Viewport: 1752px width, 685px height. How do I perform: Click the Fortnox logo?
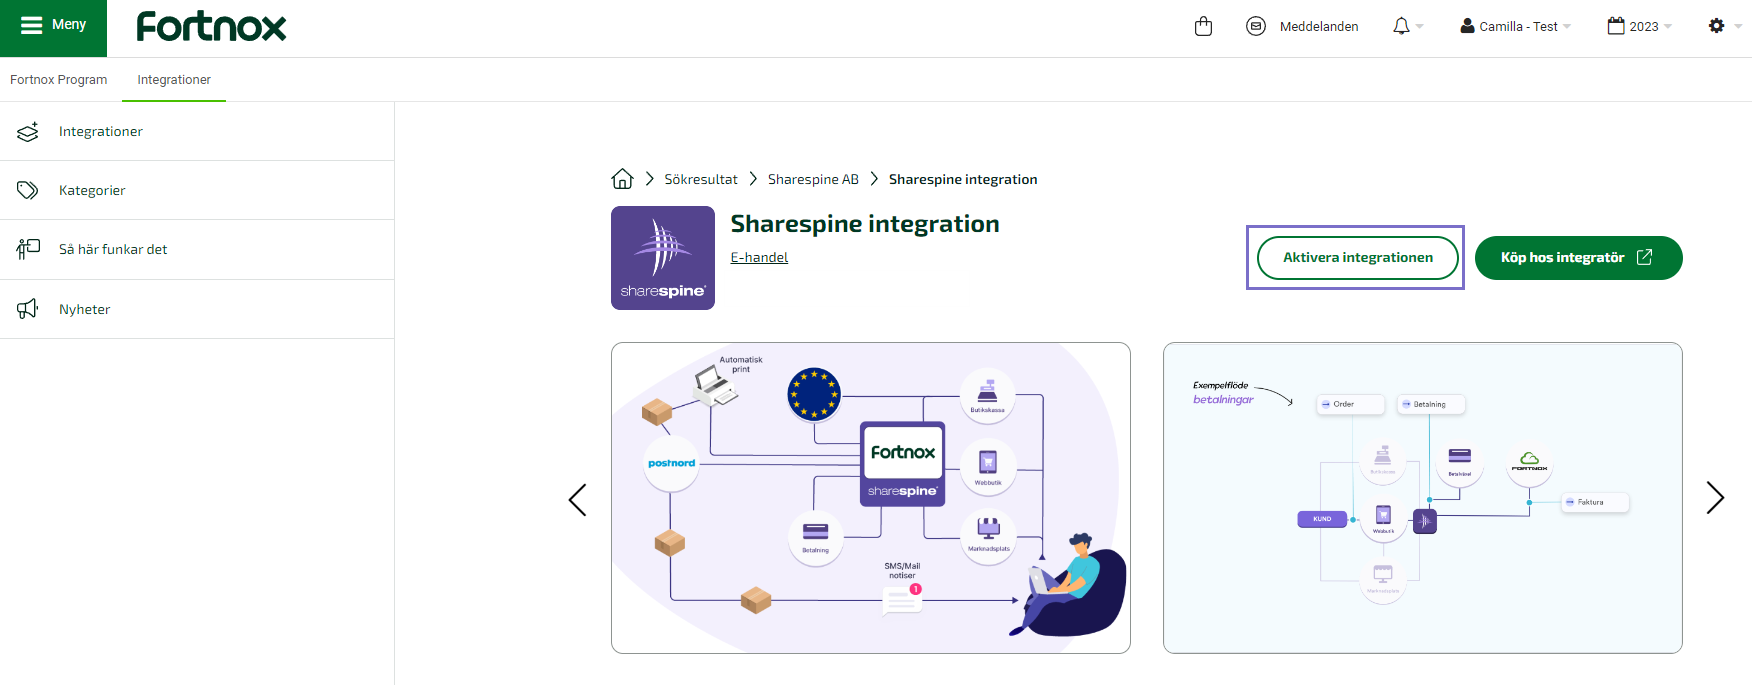click(211, 26)
